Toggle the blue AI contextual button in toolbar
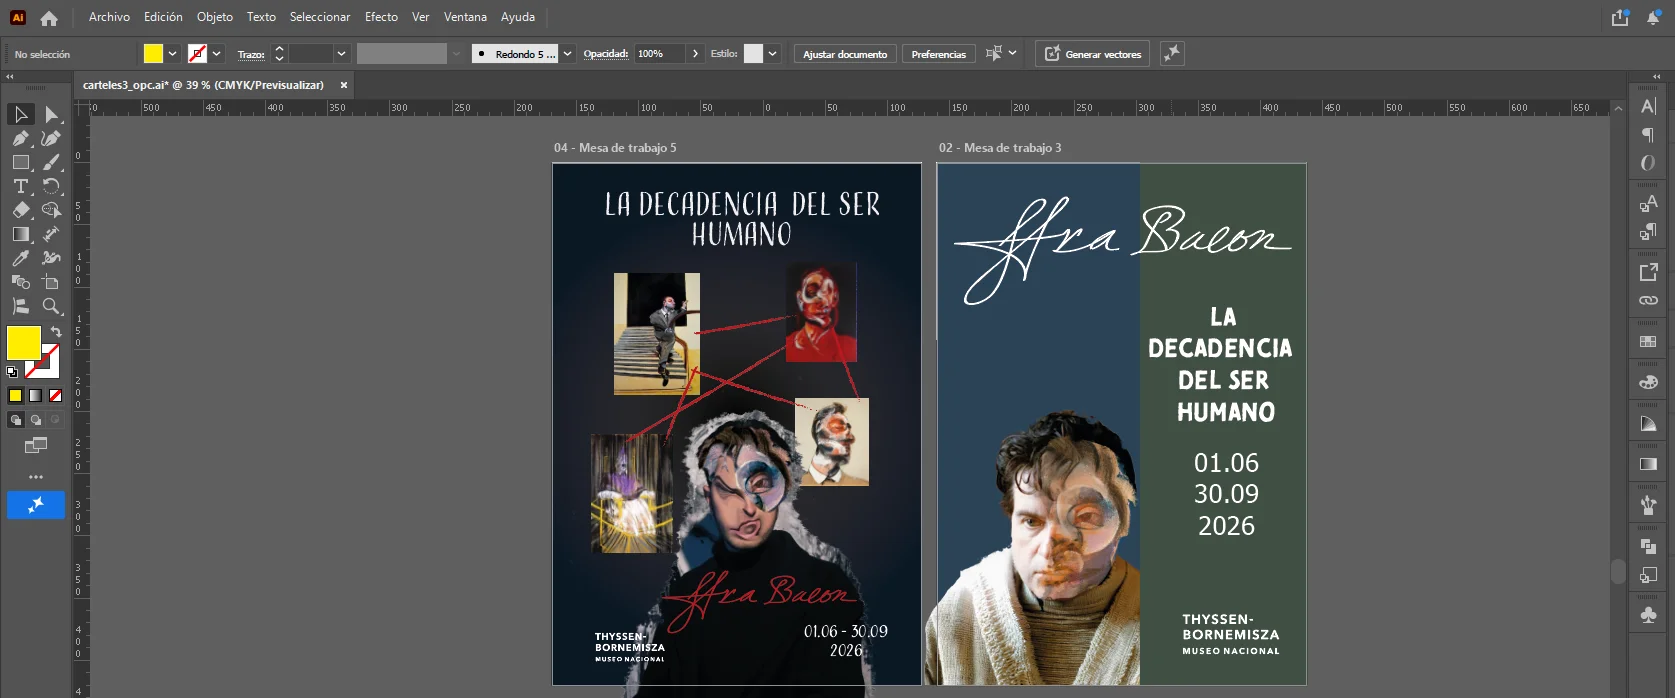The image size is (1675, 698). point(36,505)
